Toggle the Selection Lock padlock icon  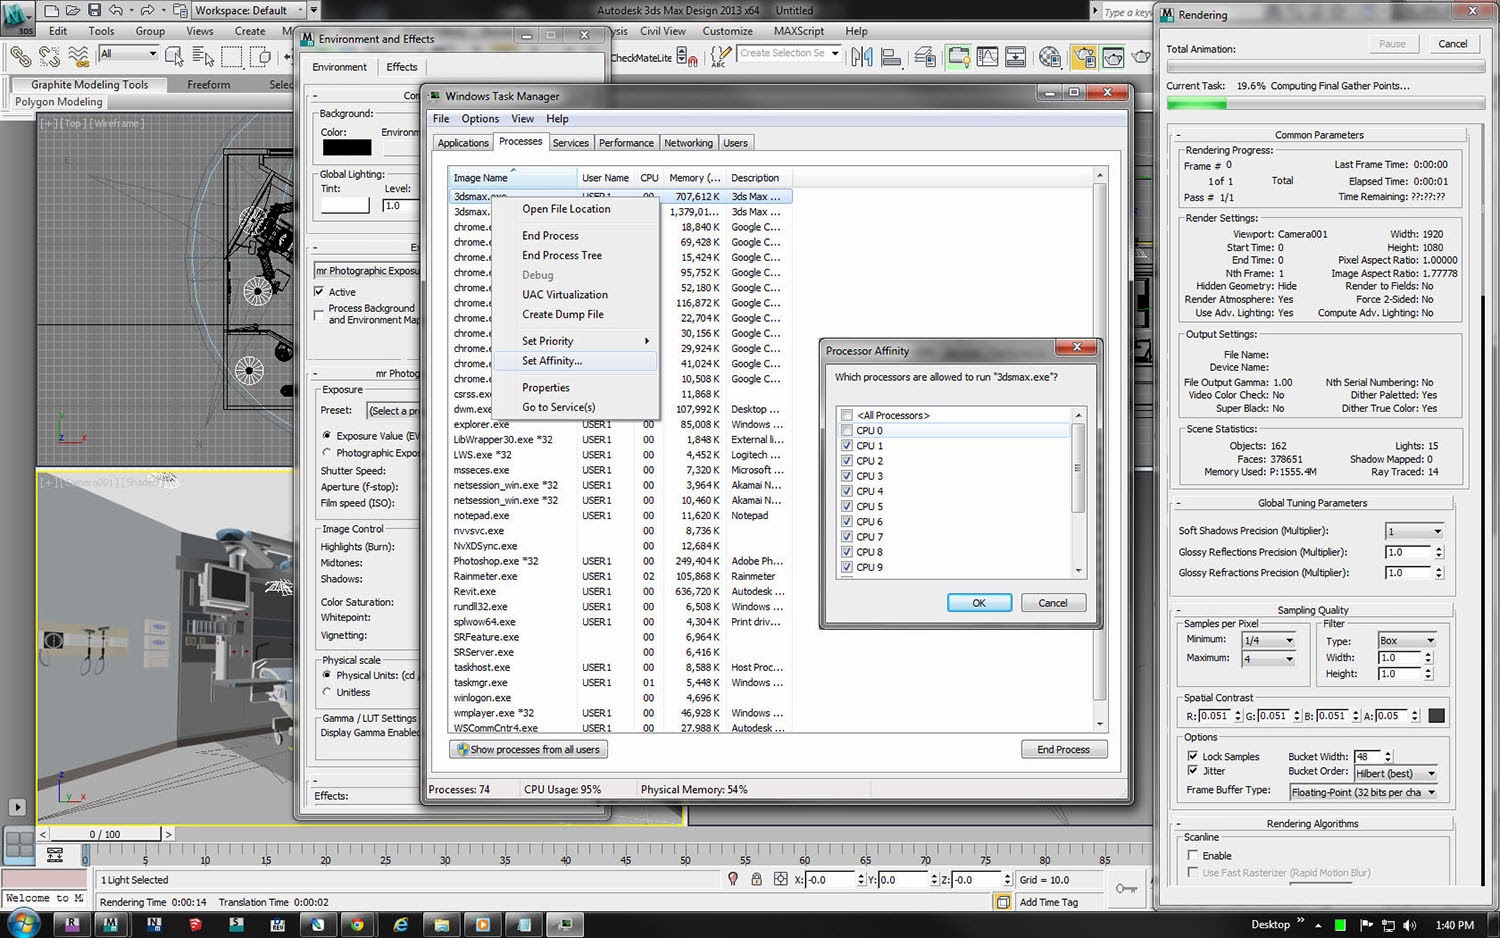pyautogui.click(x=756, y=879)
